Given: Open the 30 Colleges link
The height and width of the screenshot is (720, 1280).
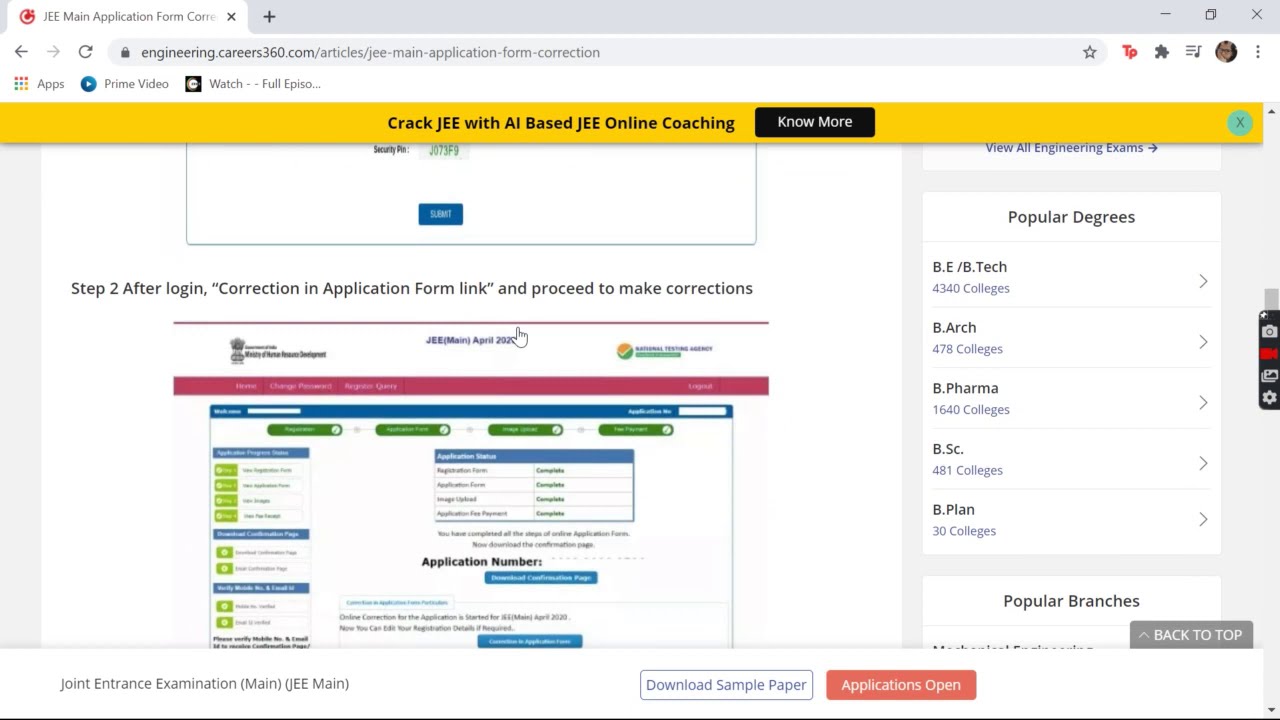Looking at the screenshot, I should 964,531.
